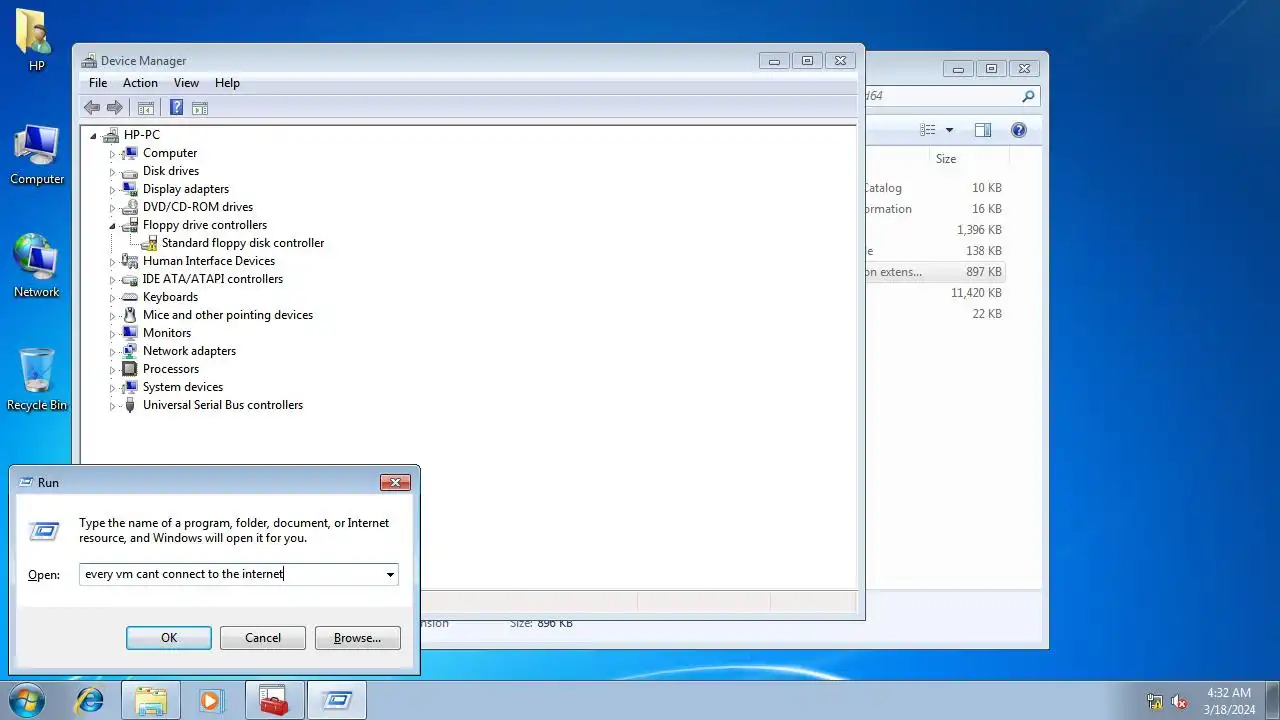Expand the Display adapters category
Image resolution: width=1280 pixels, height=720 pixels.
112,190
